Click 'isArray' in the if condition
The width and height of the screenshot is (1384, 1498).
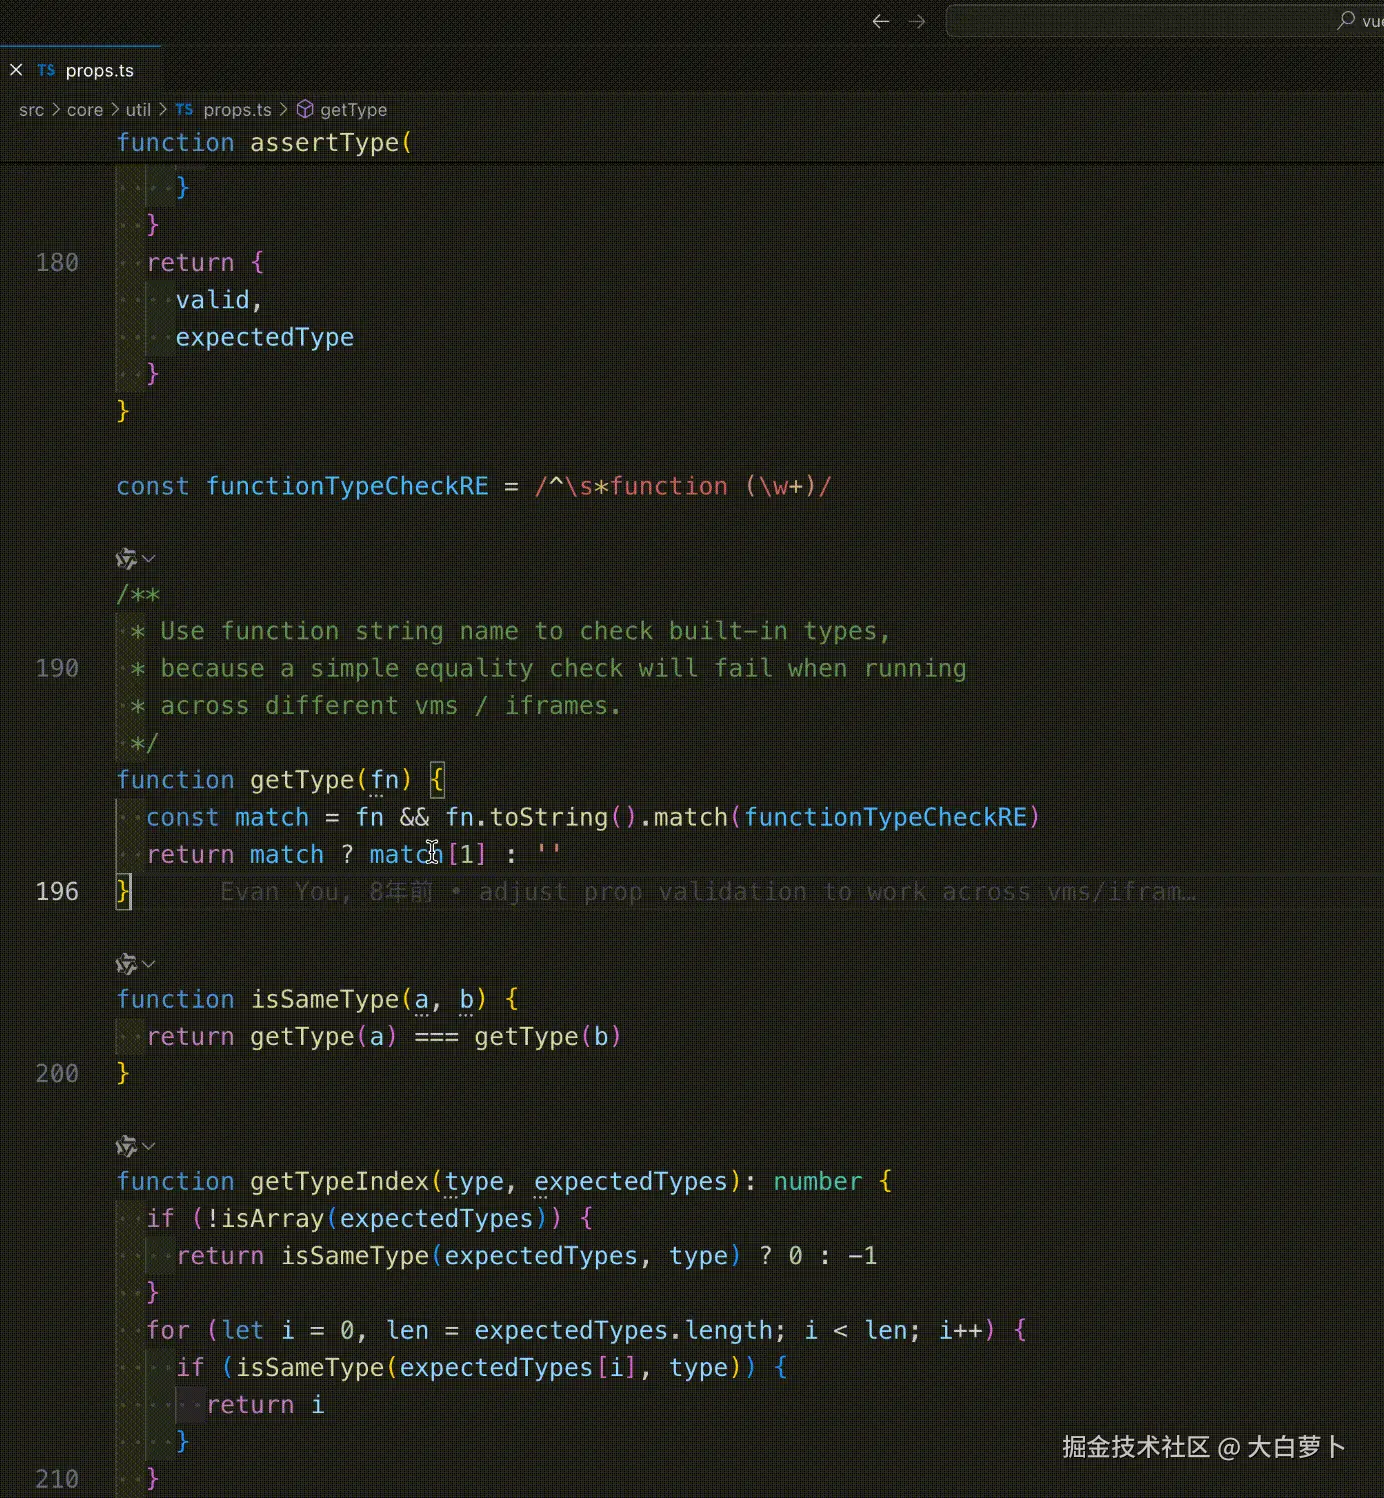pos(272,1219)
